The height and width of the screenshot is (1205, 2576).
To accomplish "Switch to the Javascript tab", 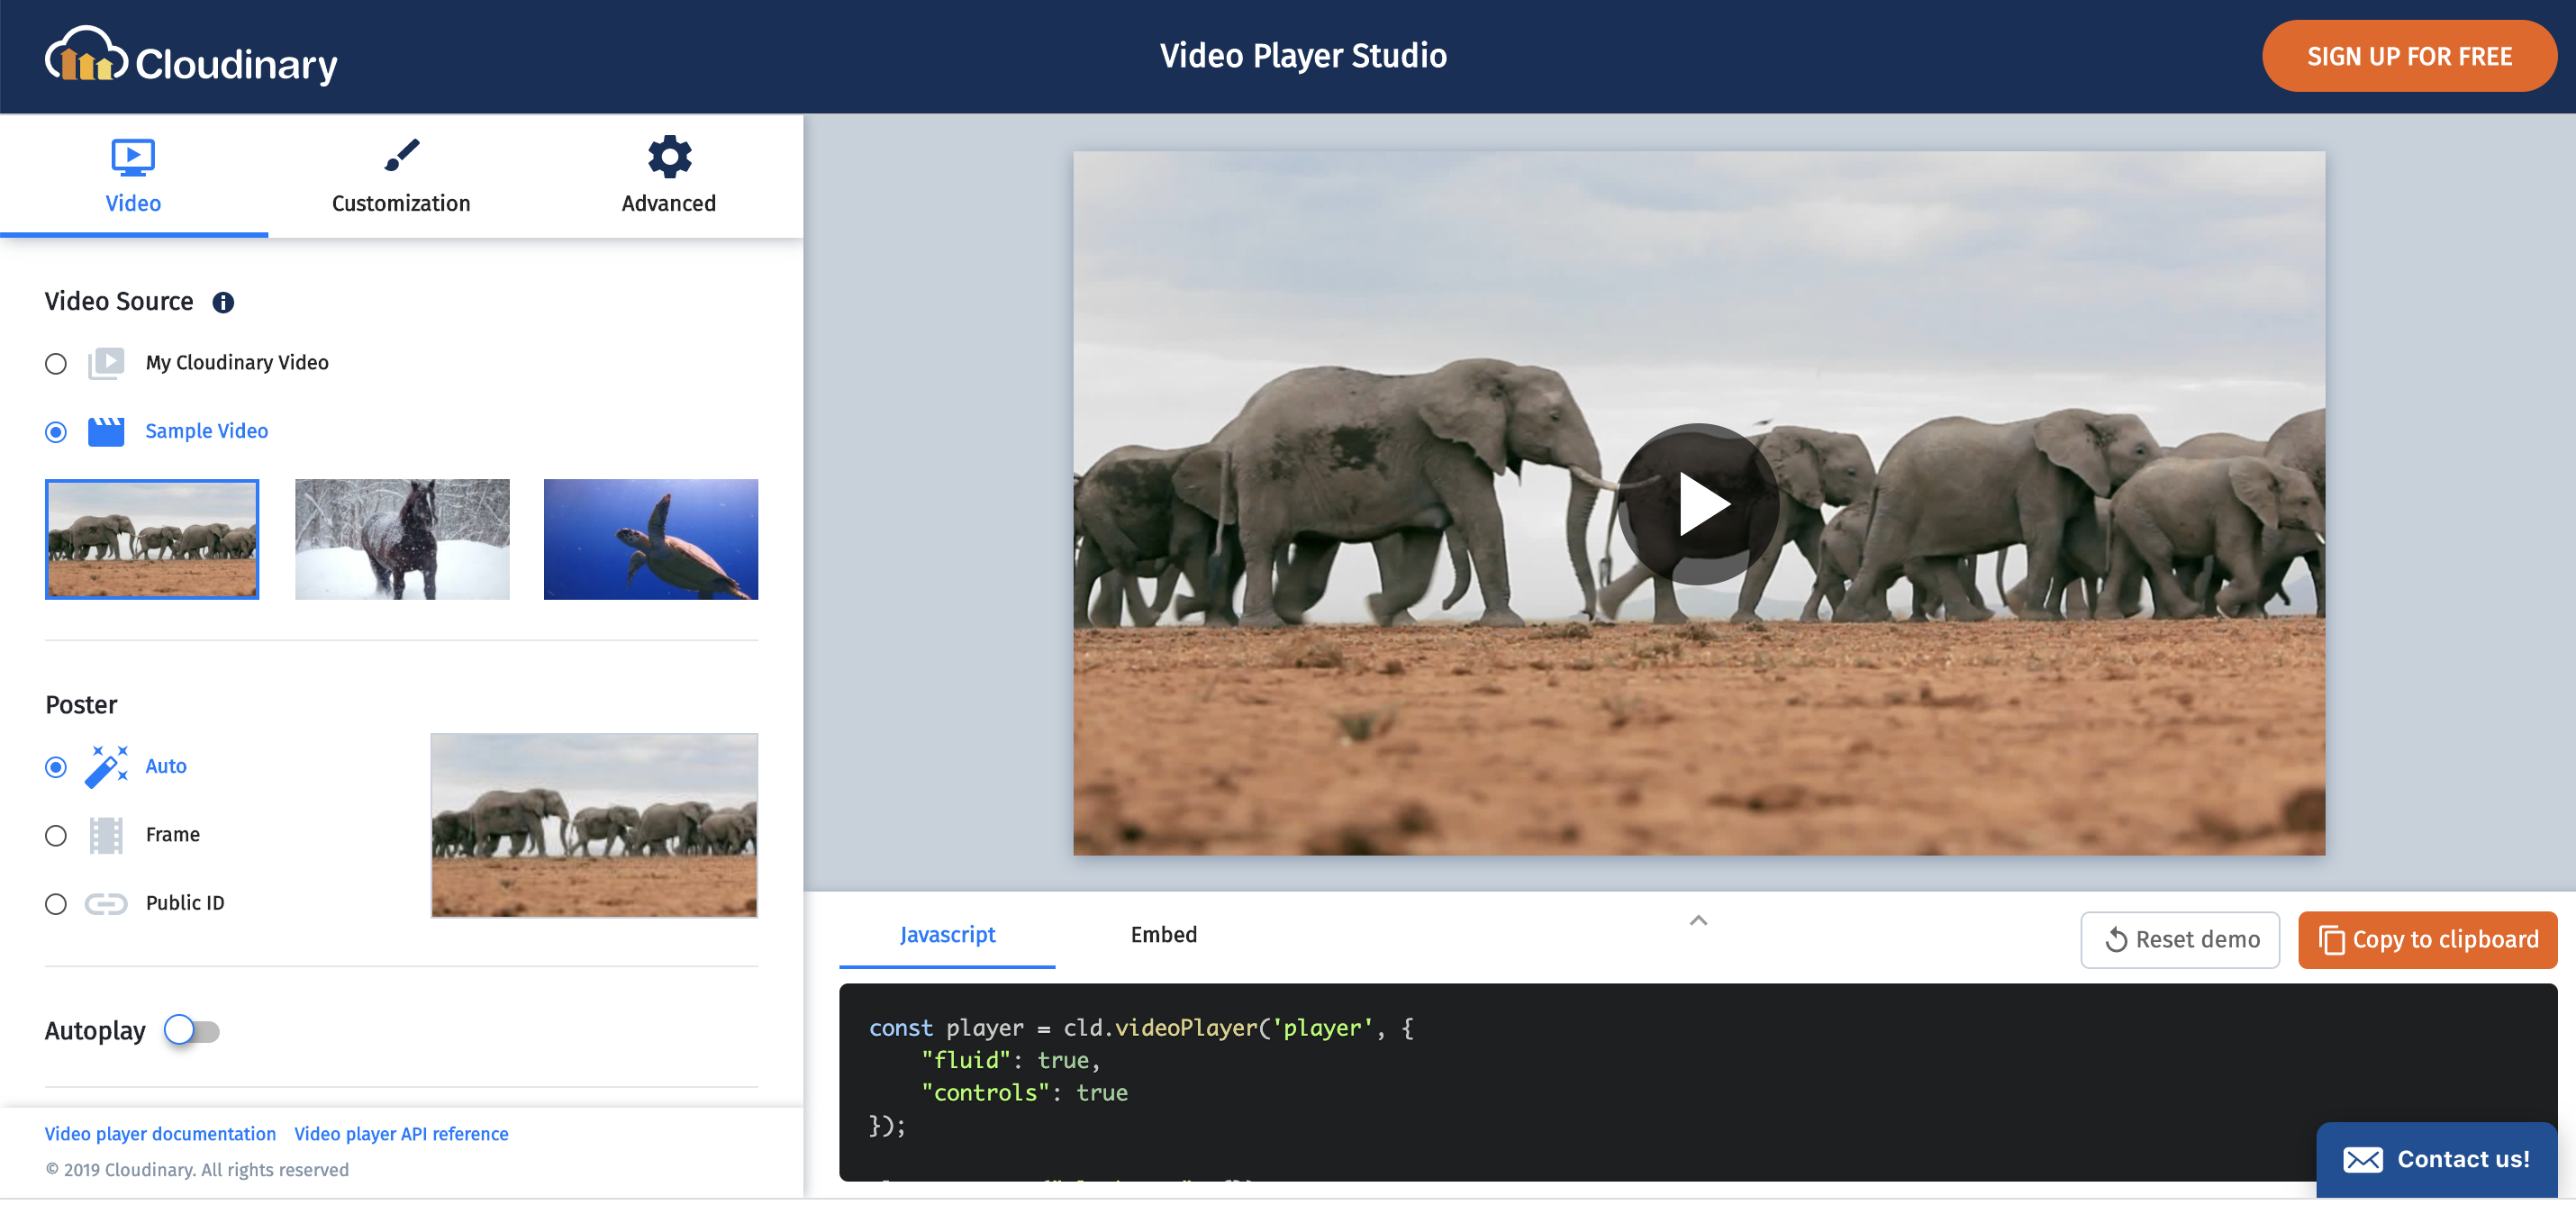I will point(947,934).
